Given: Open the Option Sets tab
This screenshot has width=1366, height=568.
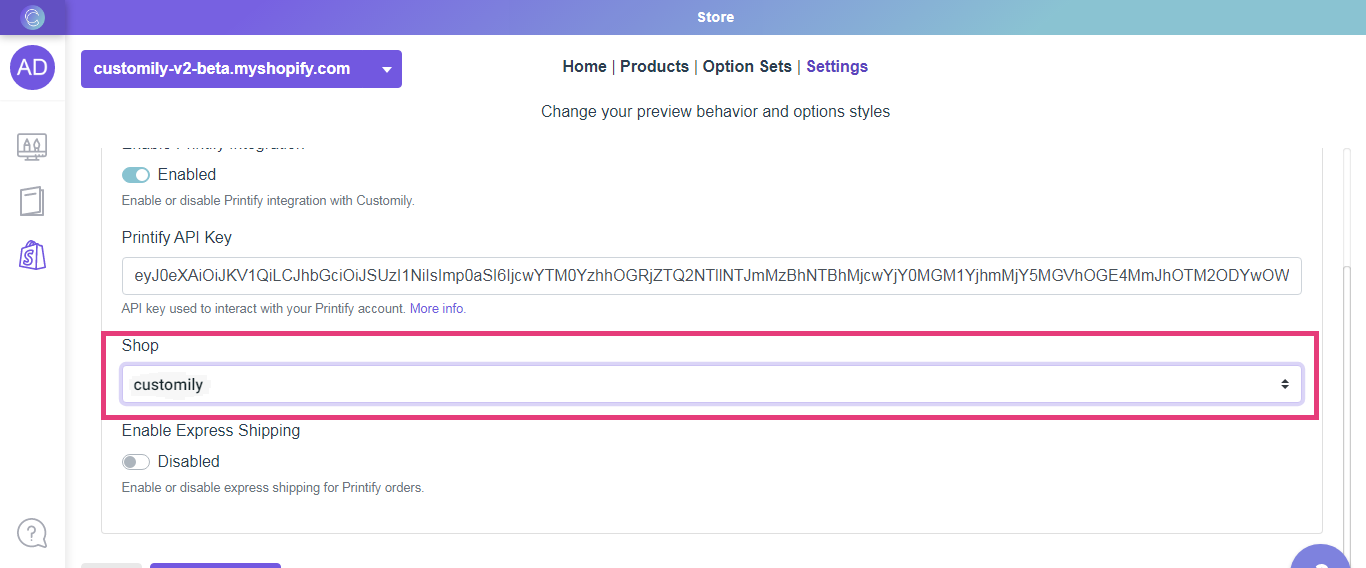Looking at the screenshot, I should 747,67.
